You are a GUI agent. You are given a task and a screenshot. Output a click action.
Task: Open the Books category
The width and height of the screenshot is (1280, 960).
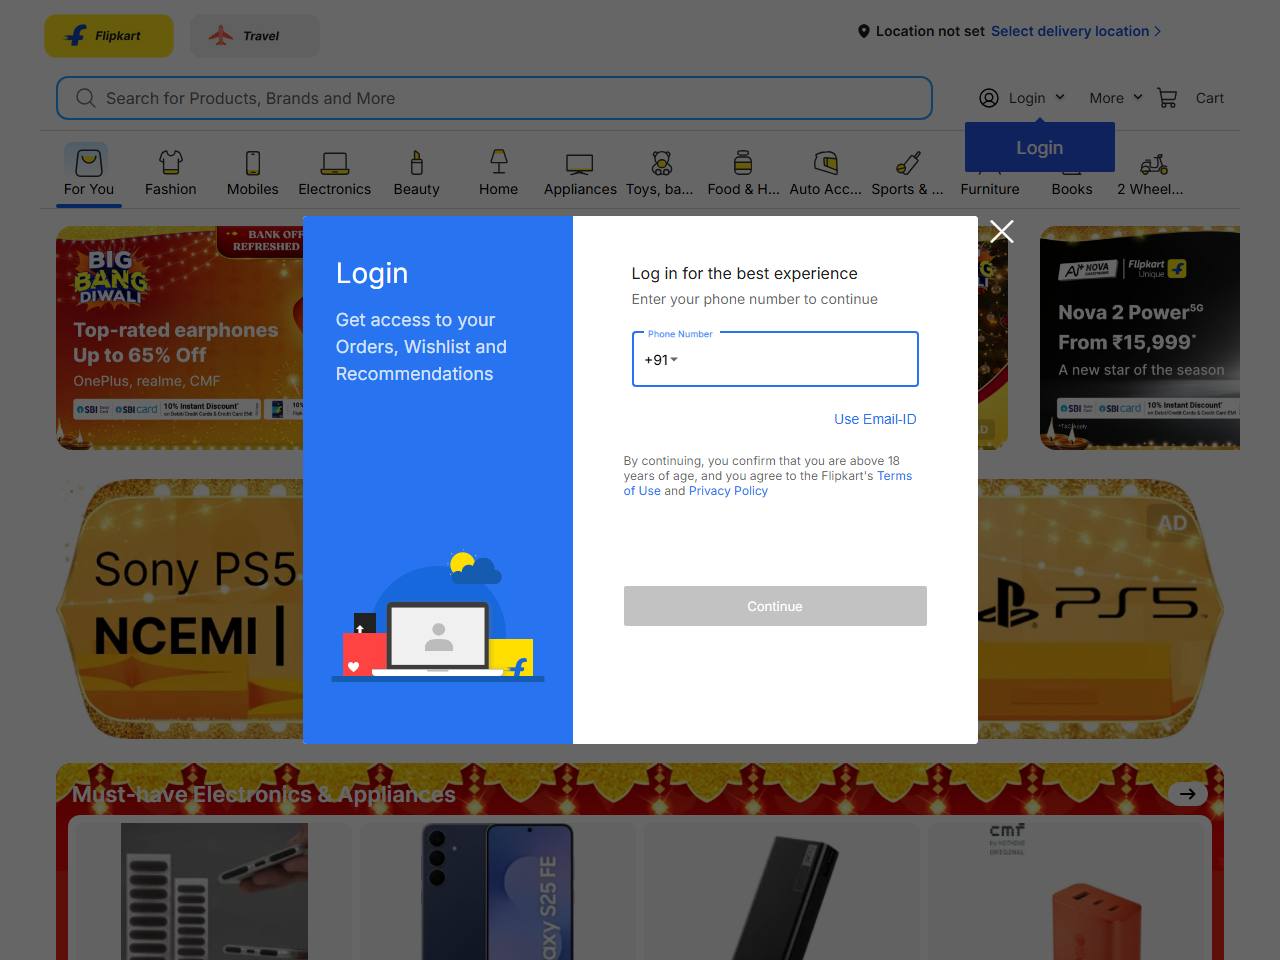tap(1072, 189)
